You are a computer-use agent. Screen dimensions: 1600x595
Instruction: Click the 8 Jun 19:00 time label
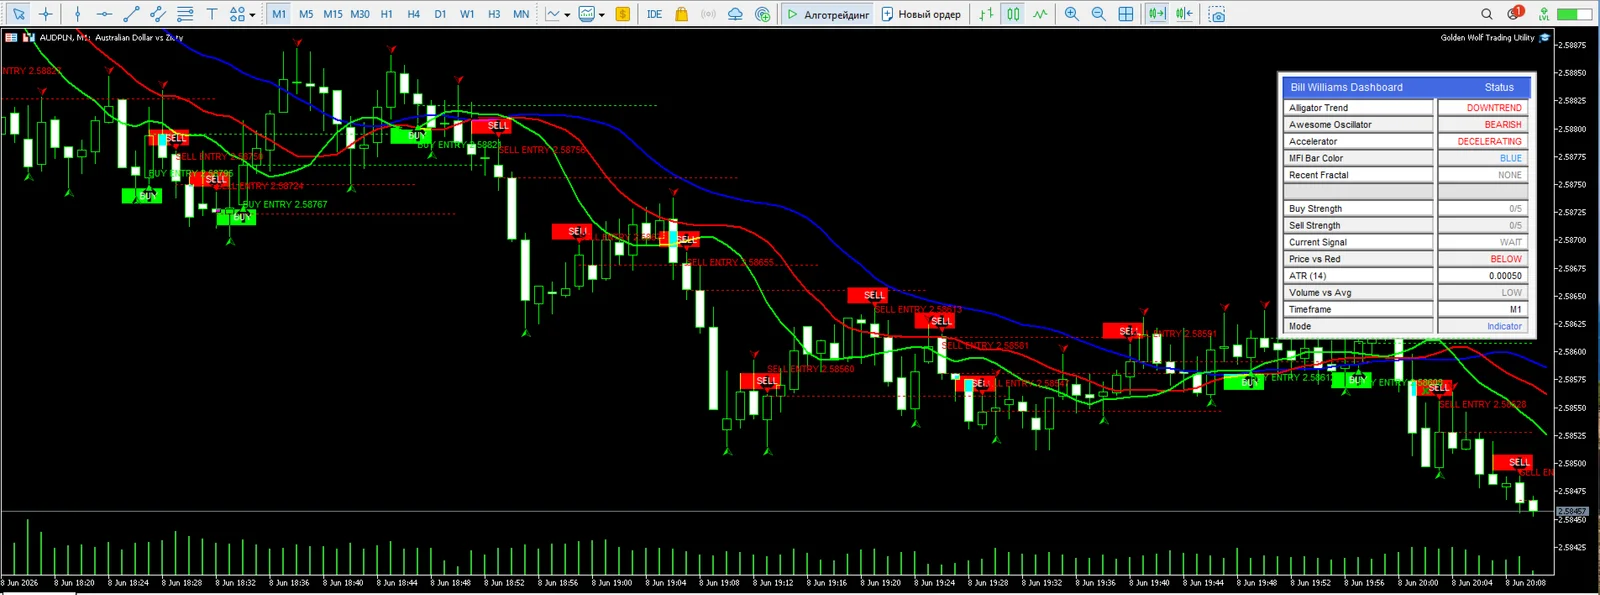612,583
